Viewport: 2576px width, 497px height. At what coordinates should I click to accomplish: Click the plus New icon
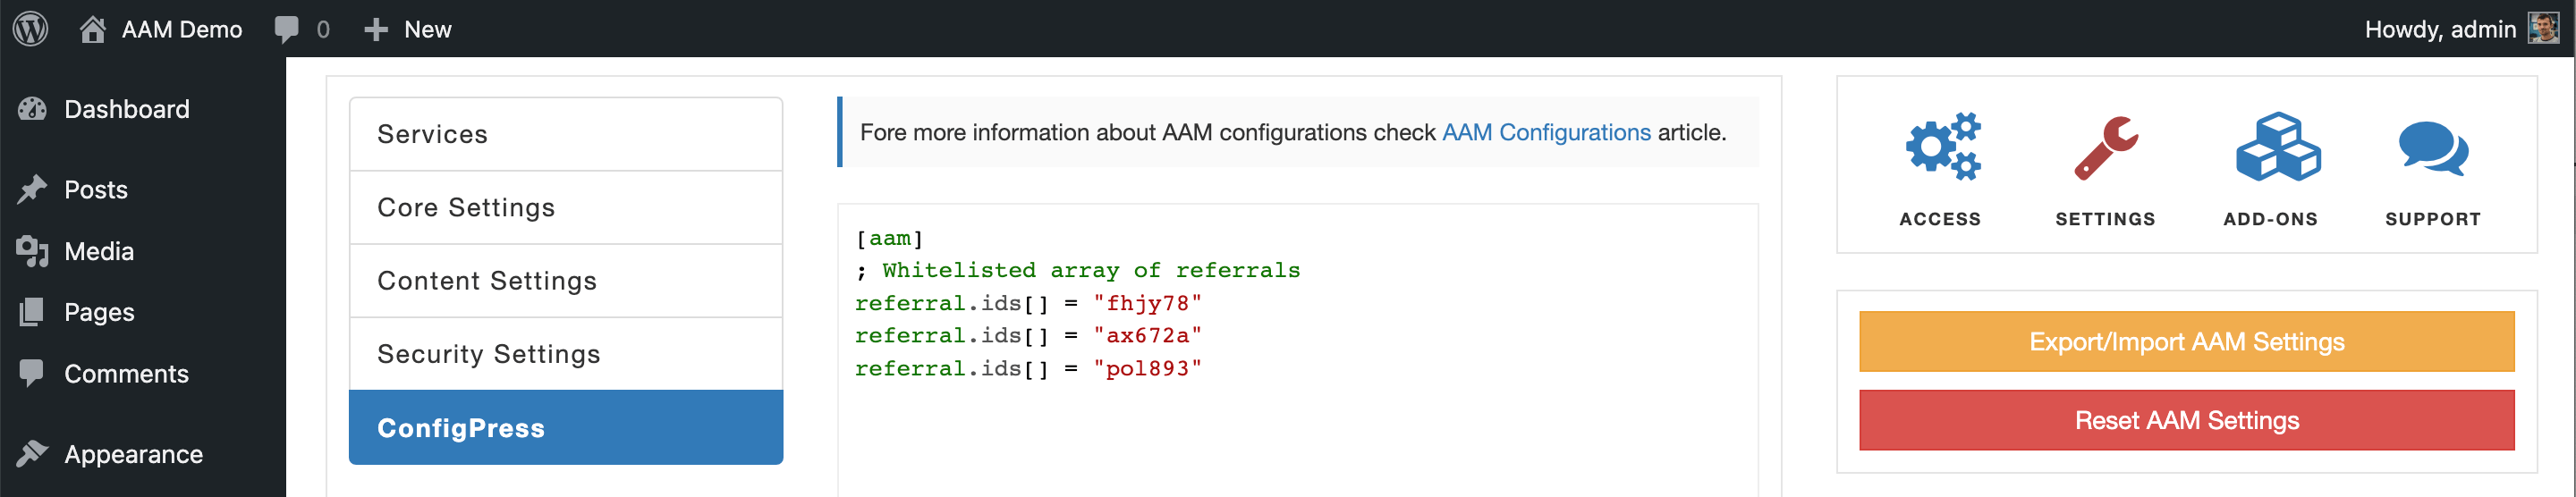376,30
